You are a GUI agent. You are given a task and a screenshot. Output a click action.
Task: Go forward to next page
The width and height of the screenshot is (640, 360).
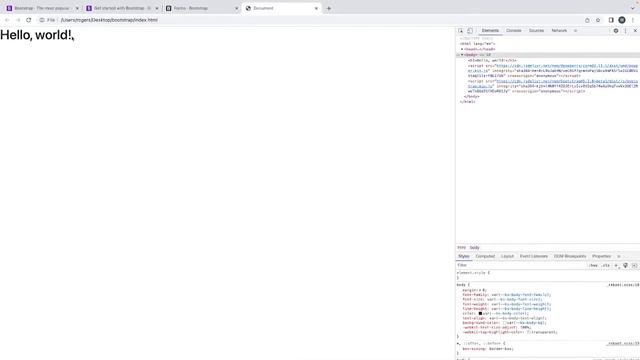click(18, 20)
